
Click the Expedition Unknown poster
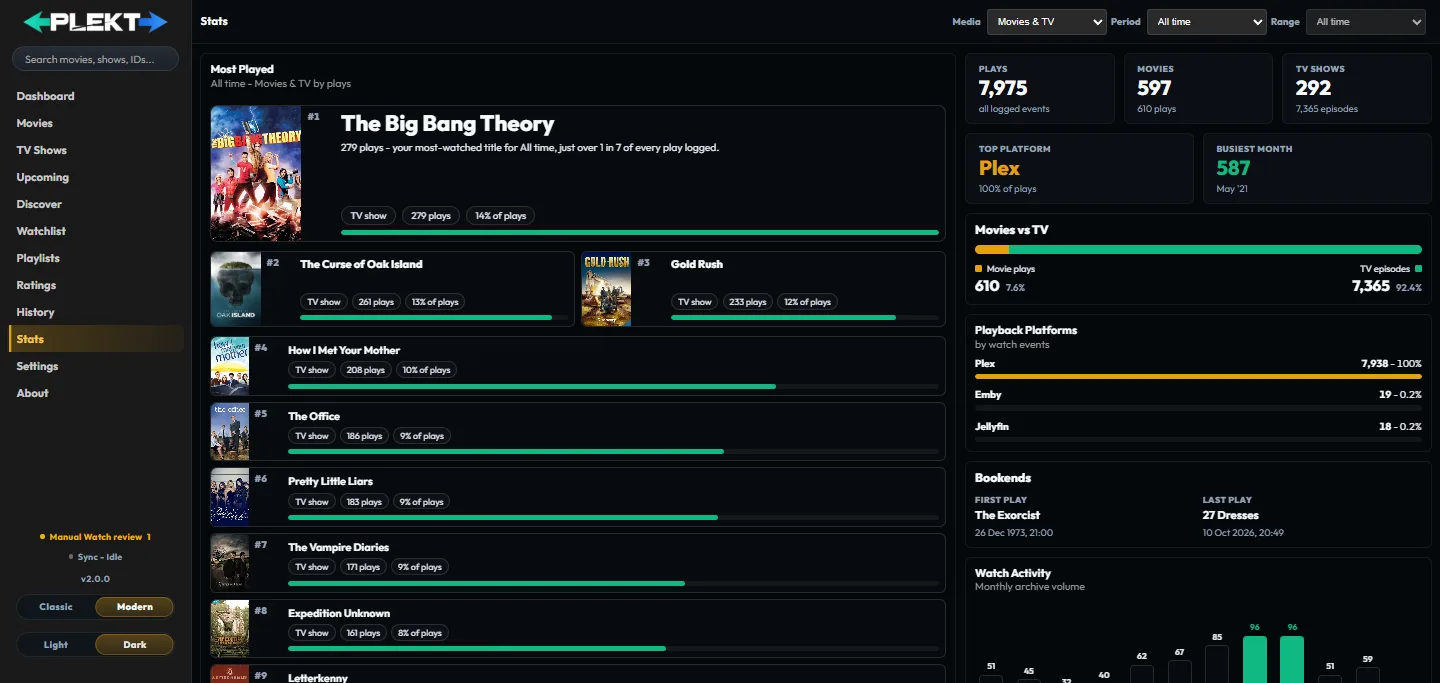(x=230, y=629)
